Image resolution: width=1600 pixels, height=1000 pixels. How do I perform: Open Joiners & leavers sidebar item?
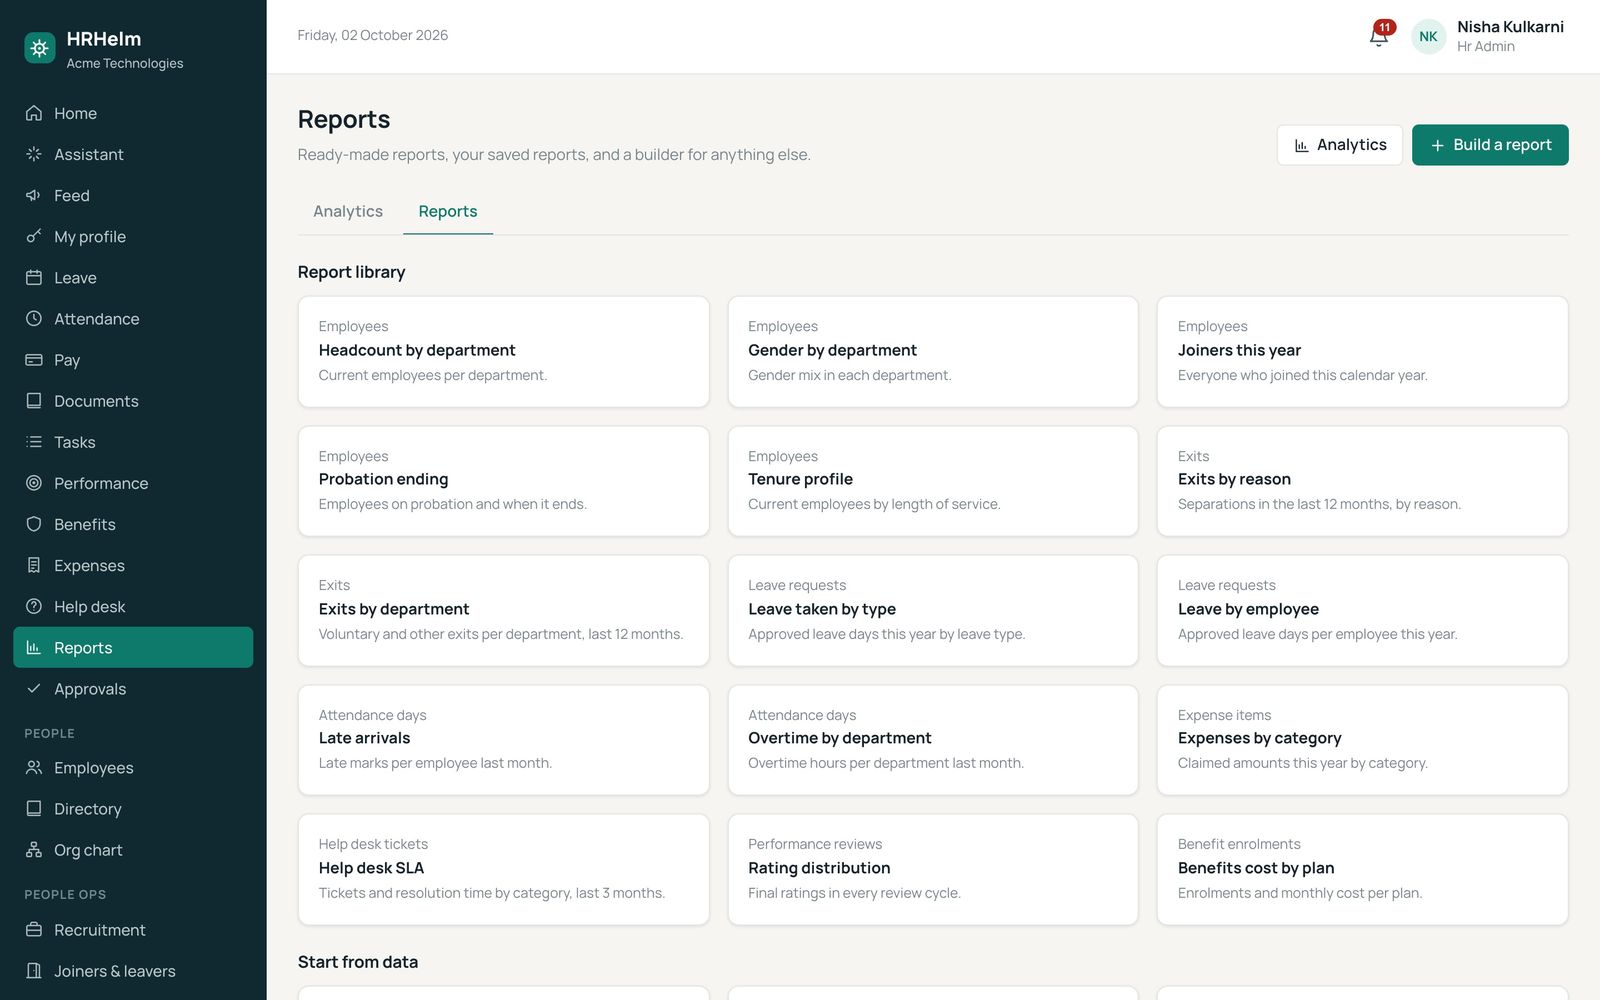pos(133,970)
